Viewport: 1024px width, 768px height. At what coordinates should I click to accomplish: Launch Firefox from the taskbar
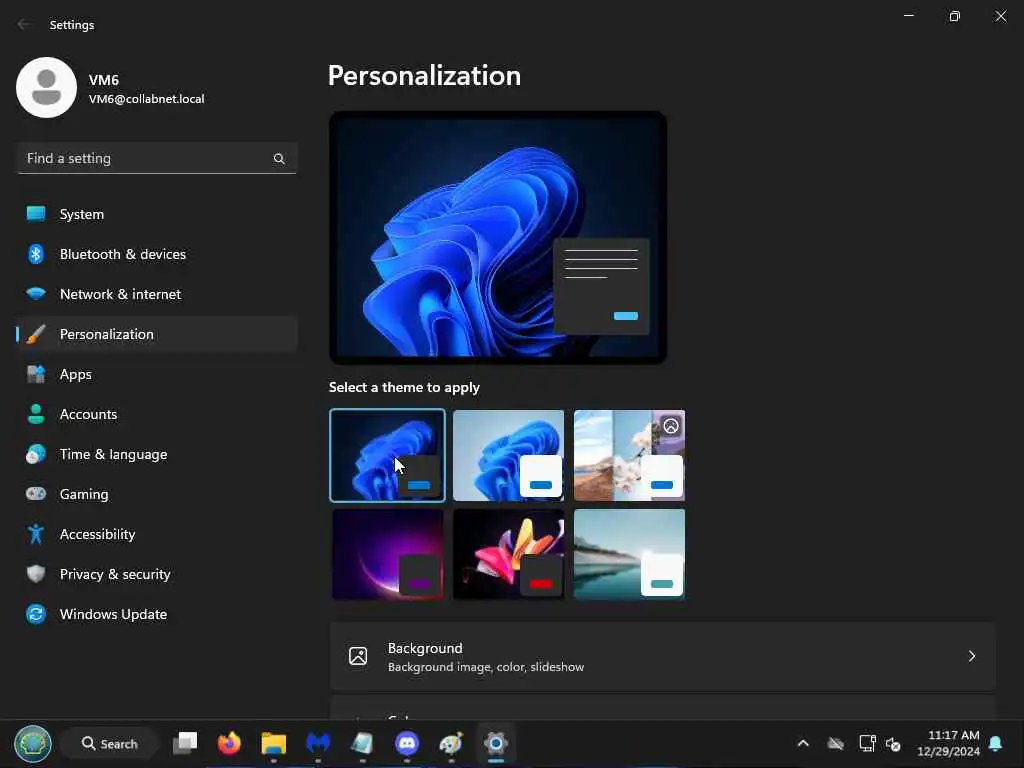(229, 743)
